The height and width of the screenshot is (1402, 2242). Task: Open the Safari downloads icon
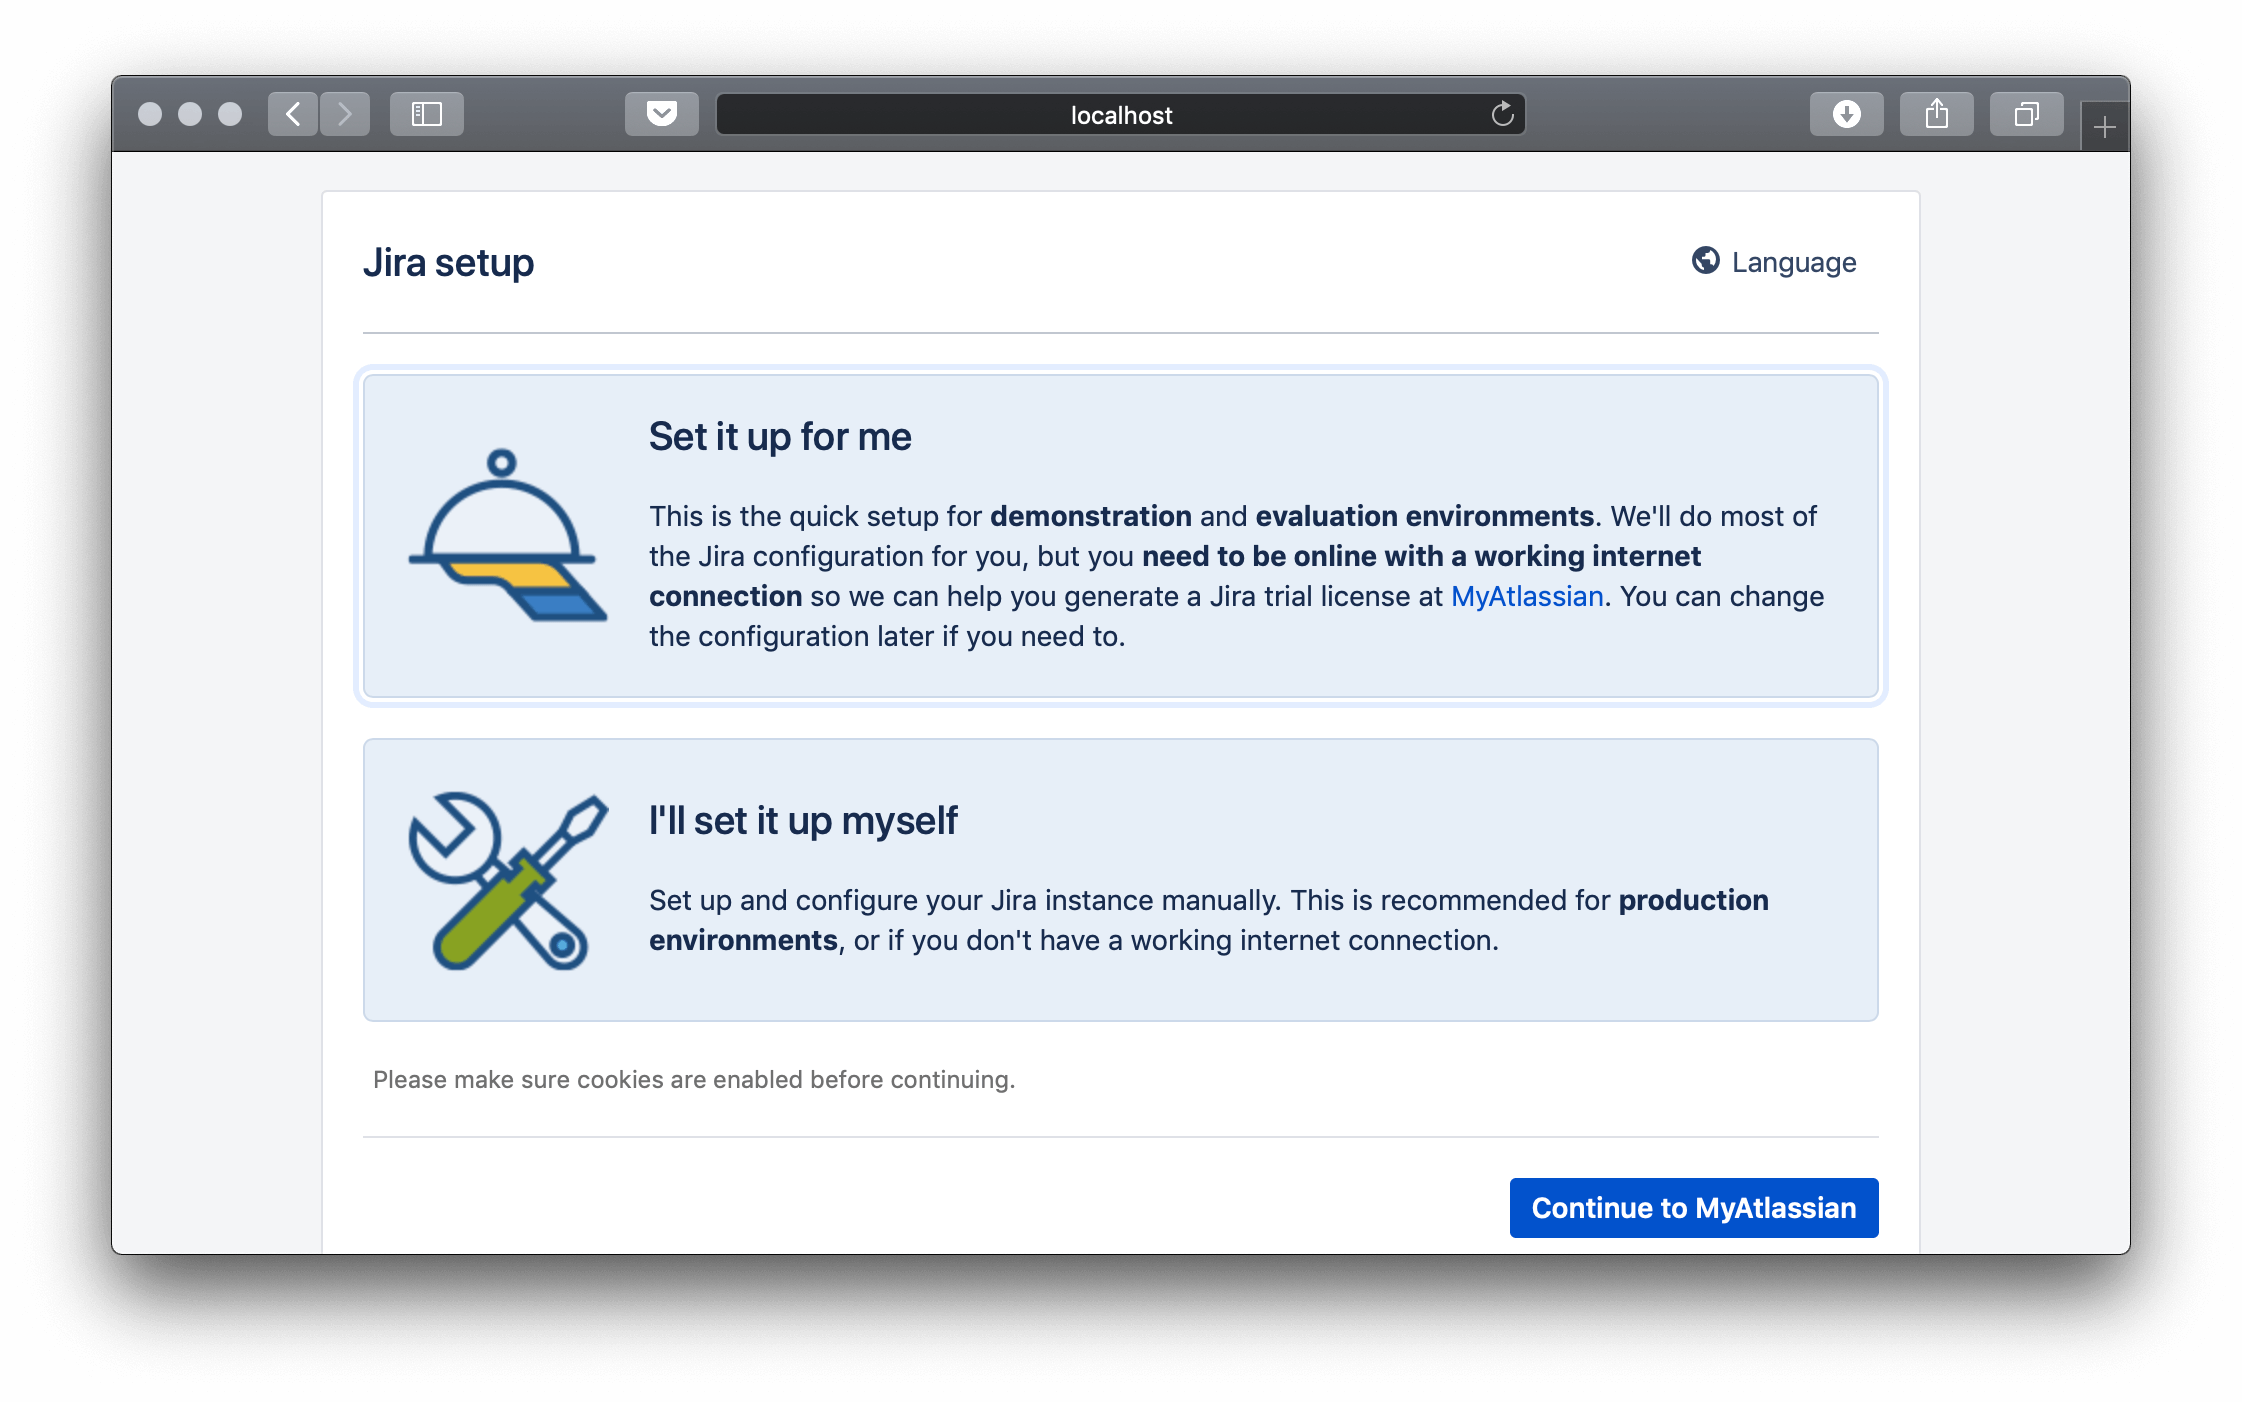[1846, 114]
